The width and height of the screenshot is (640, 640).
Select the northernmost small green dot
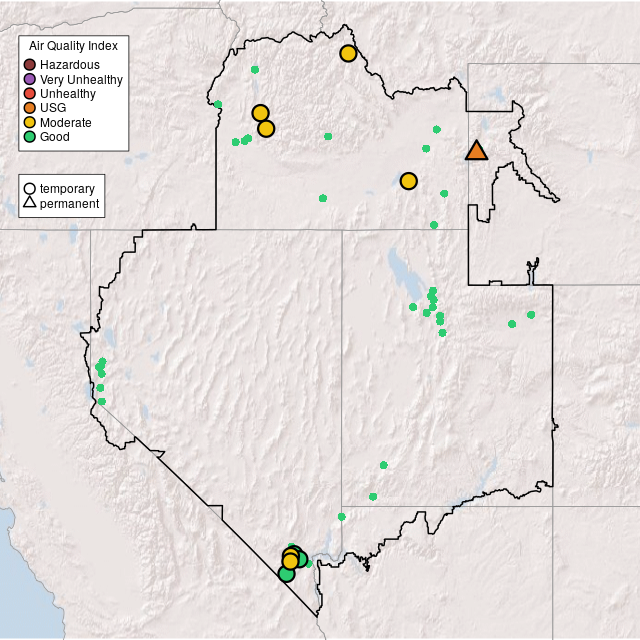255,69
